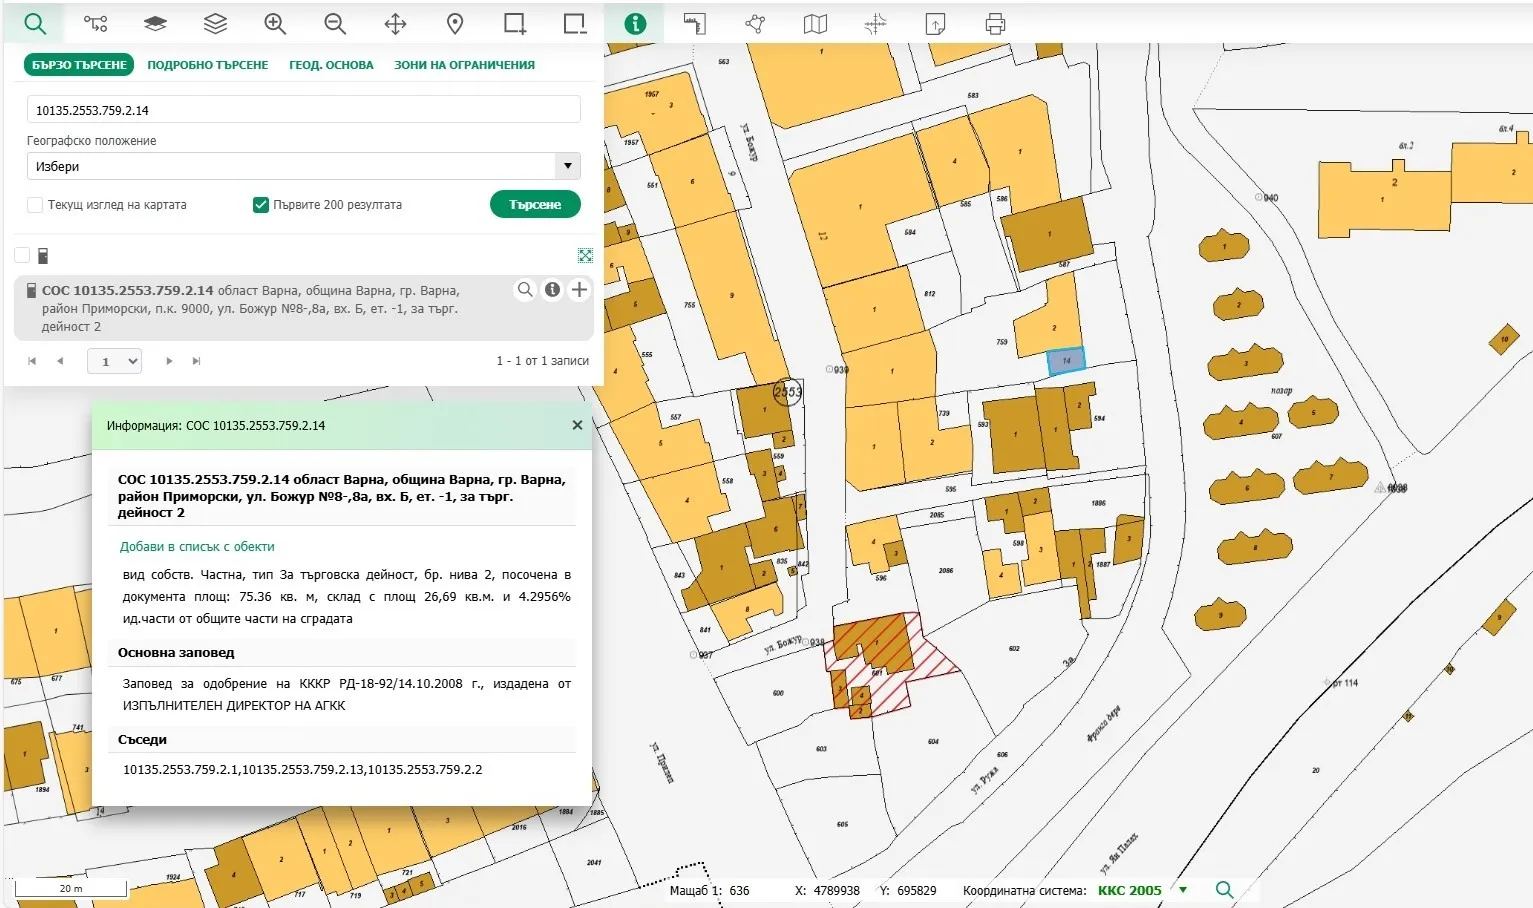
Task: Open the layers stack panel icon
Action: coord(215,24)
